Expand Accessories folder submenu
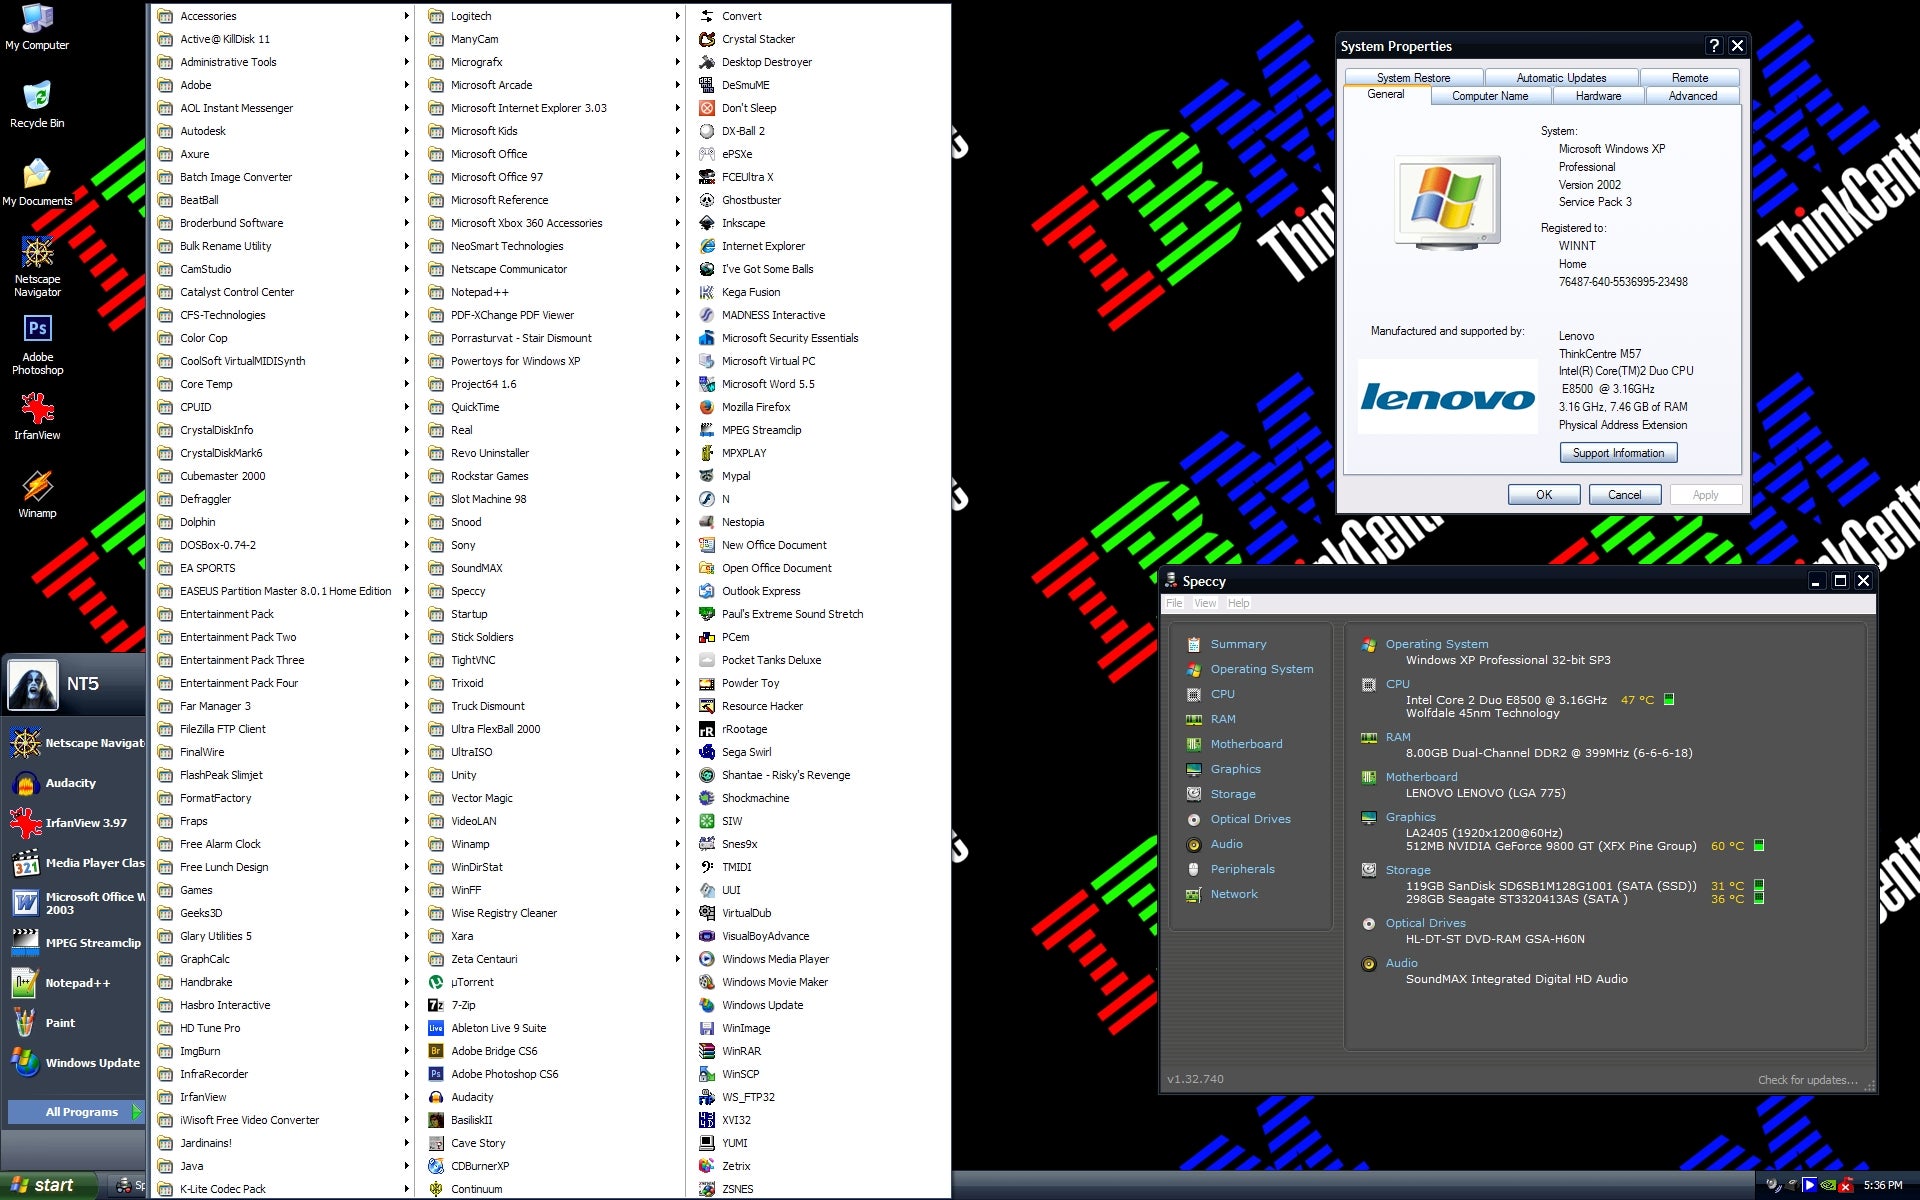 click(283, 16)
